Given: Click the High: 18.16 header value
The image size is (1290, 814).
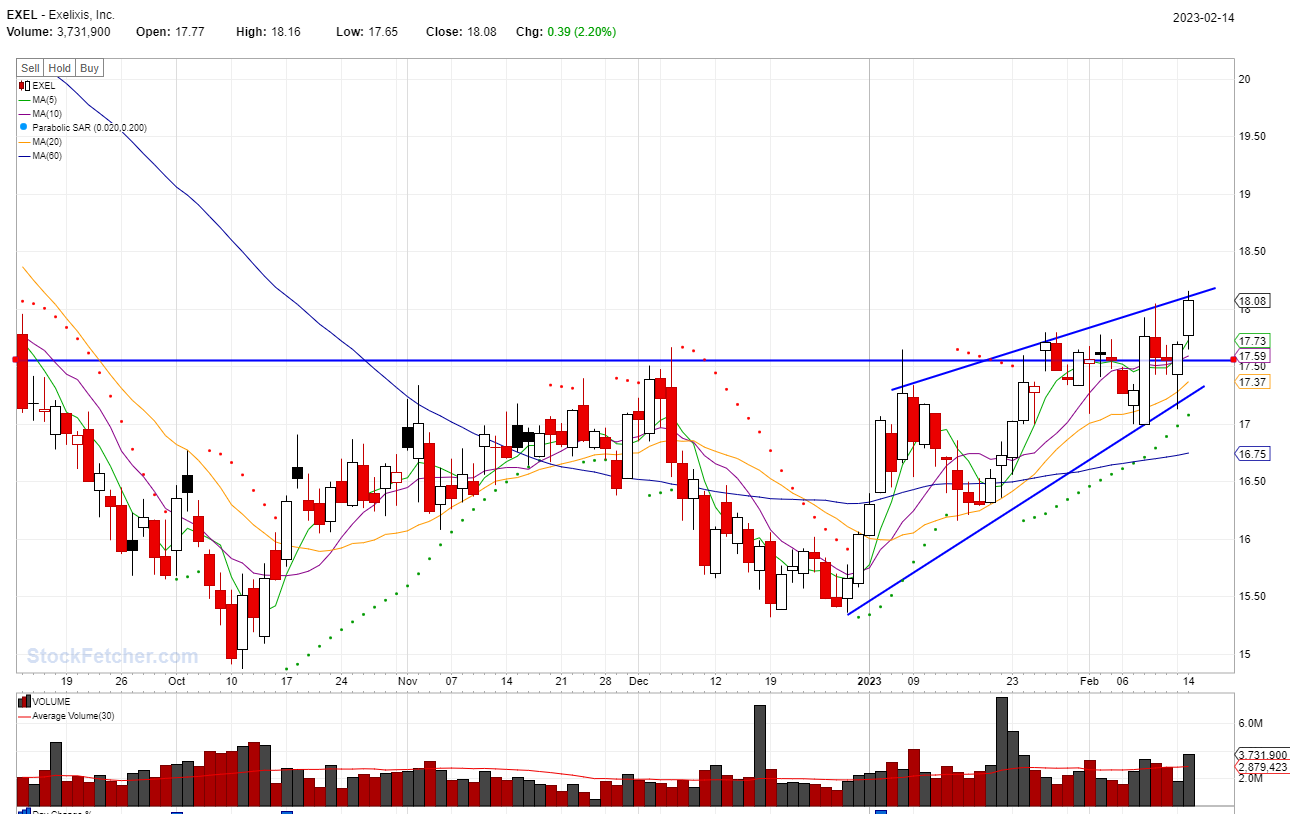Looking at the screenshot, I should tap(266, 32).
